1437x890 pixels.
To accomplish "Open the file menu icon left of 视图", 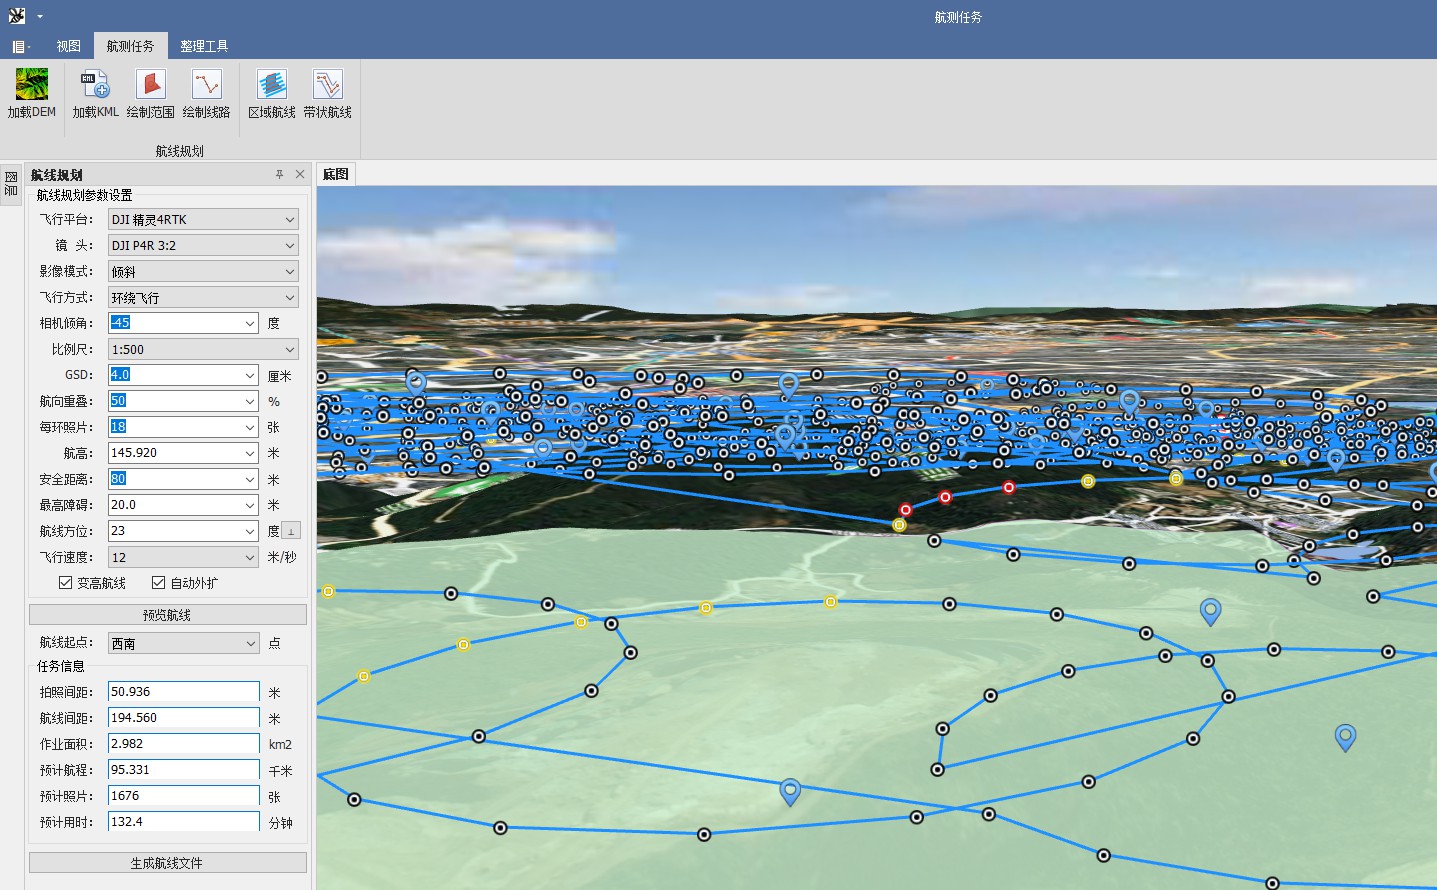I will pos(20,46).
